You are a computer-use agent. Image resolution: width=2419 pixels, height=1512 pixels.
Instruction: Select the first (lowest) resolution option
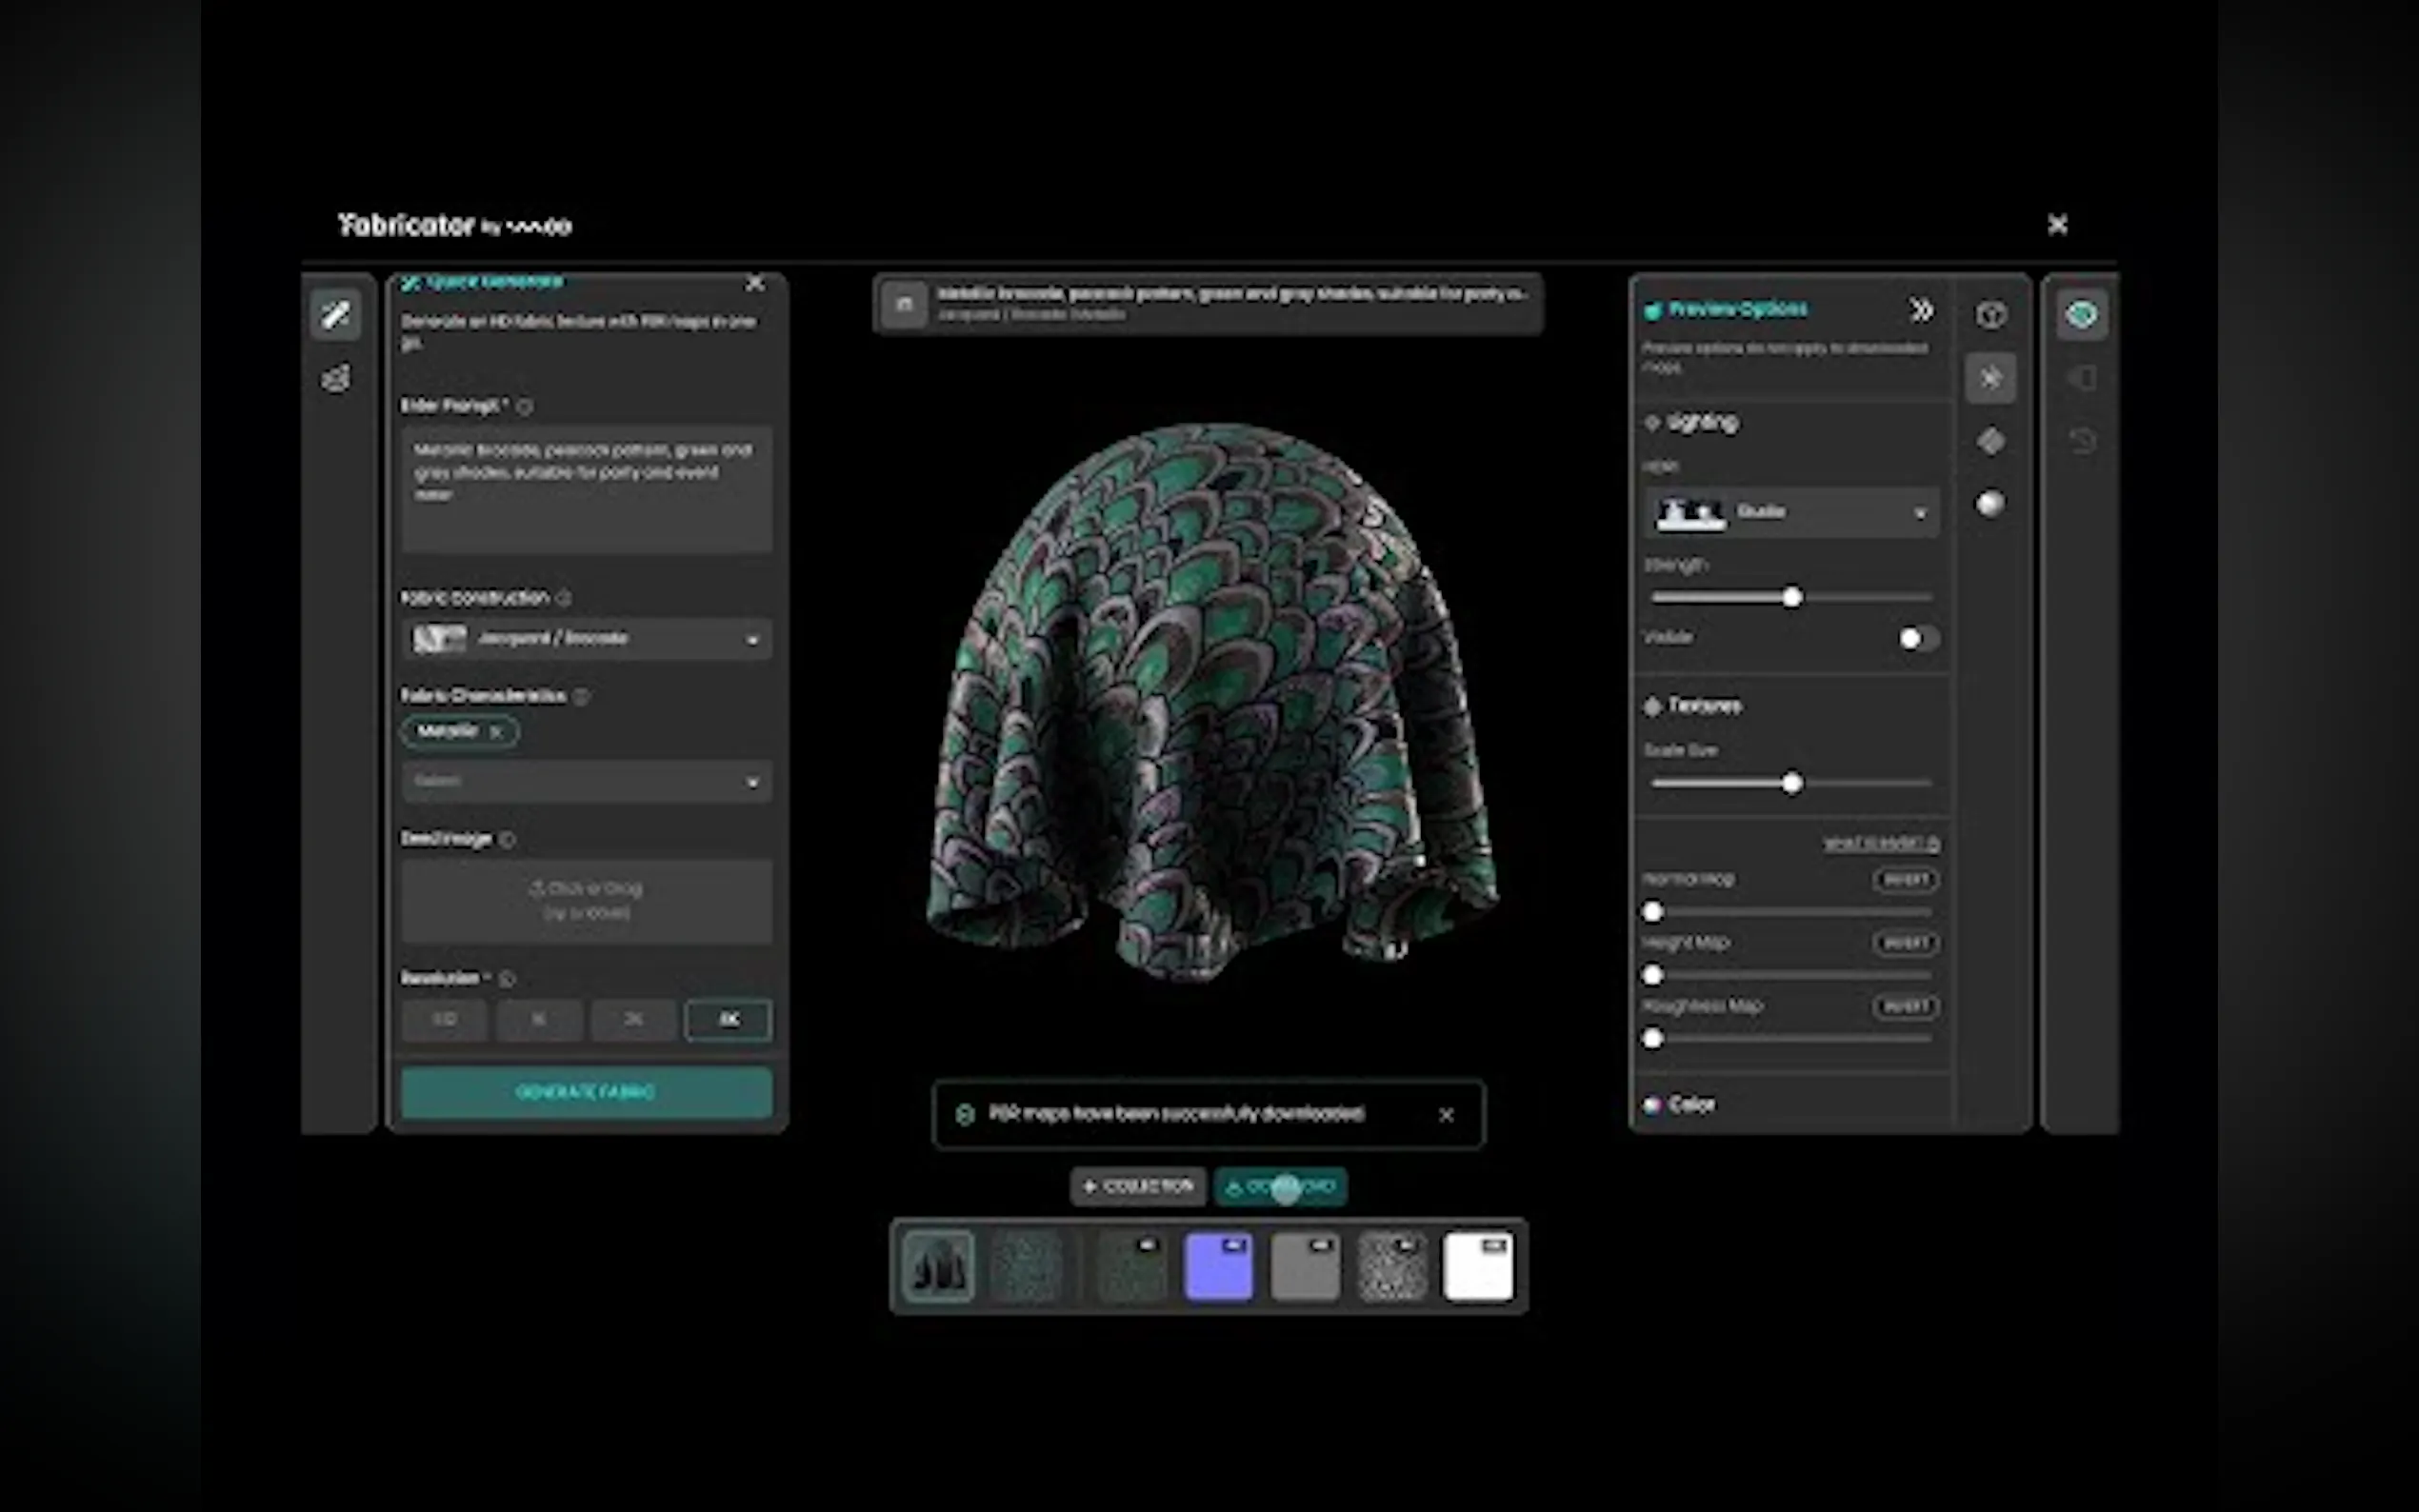coord(445,1020)
